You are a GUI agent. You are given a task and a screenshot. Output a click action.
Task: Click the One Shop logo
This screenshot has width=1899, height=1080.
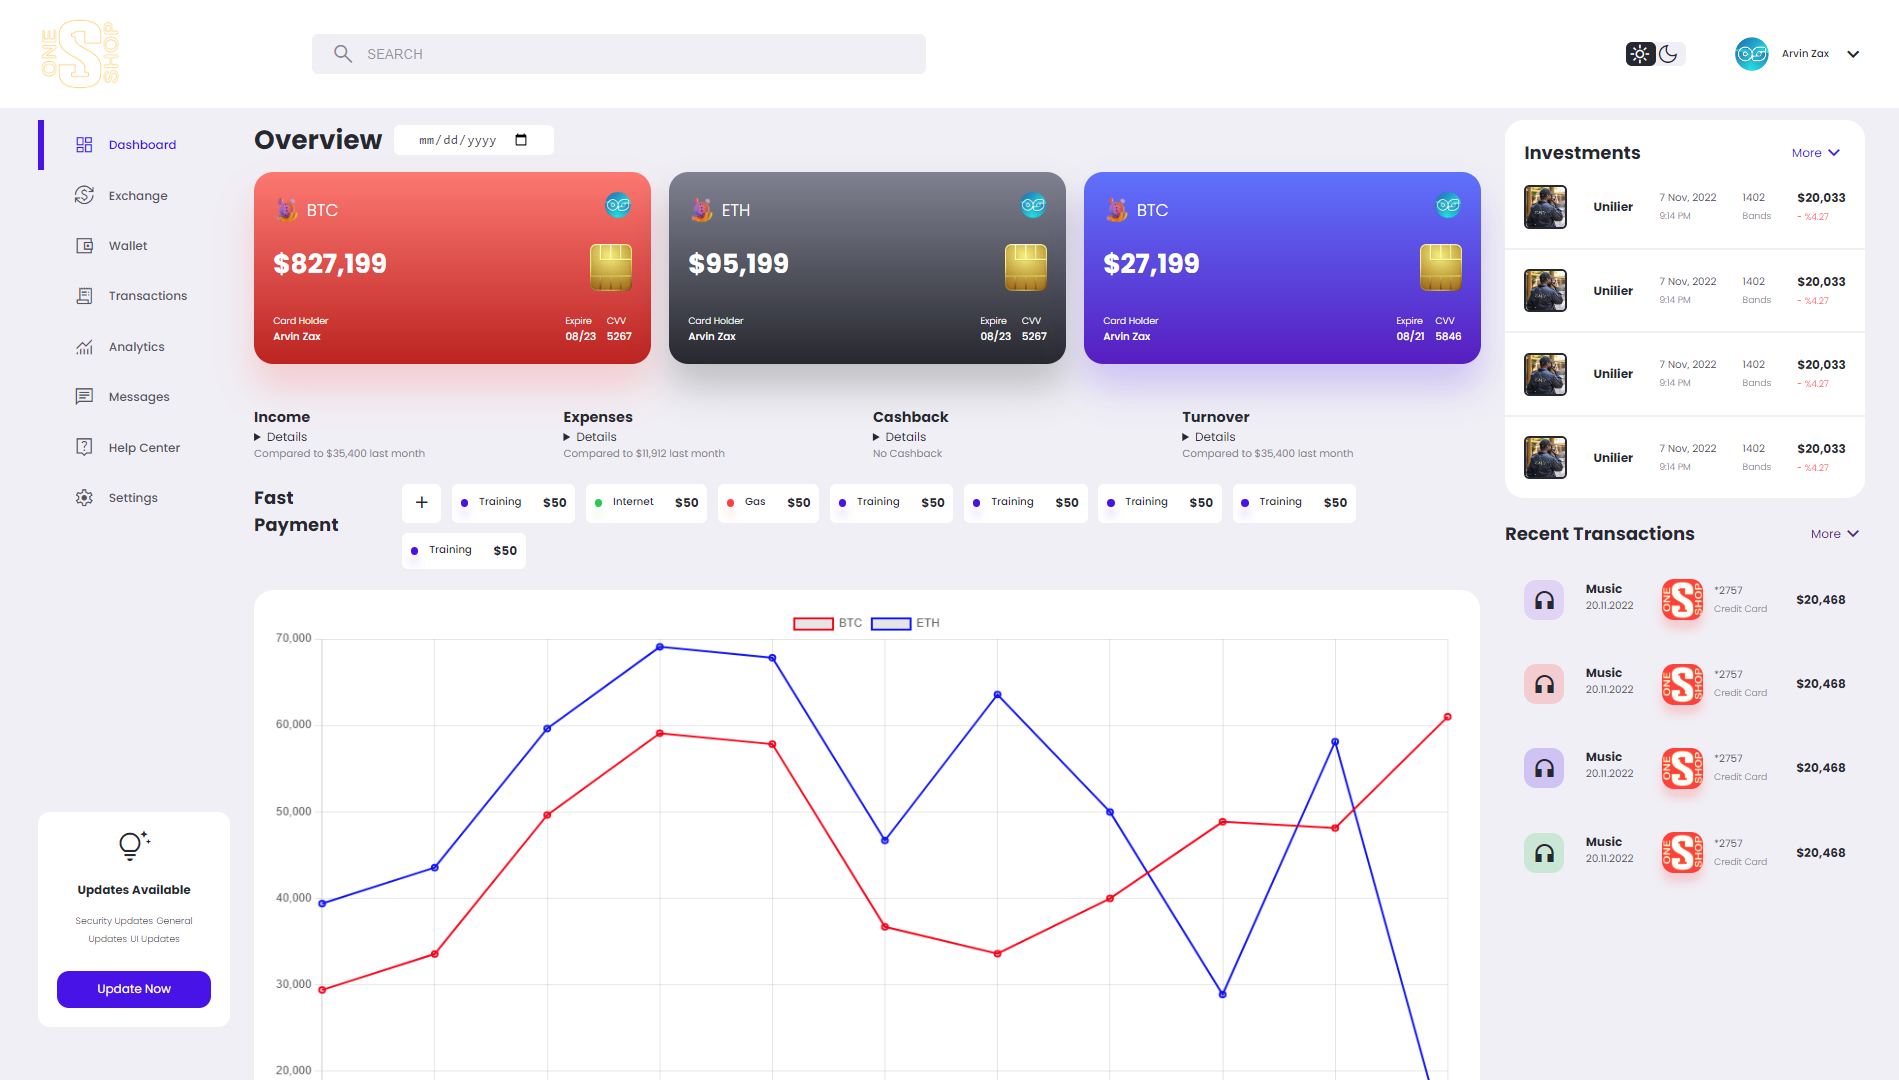80,54
